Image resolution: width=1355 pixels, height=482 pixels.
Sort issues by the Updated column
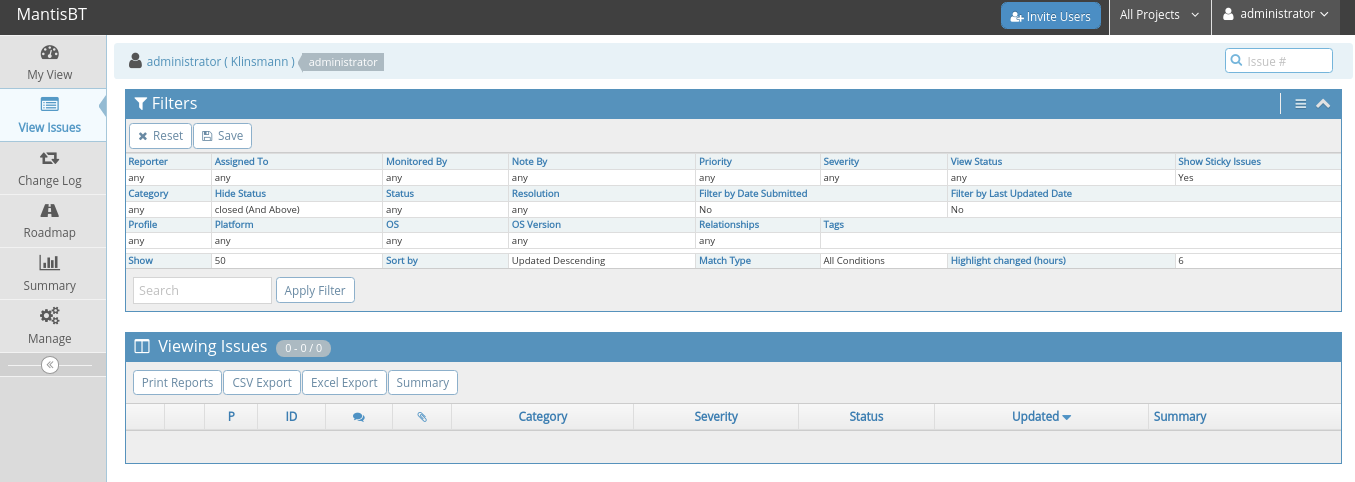pos(1035,417)
